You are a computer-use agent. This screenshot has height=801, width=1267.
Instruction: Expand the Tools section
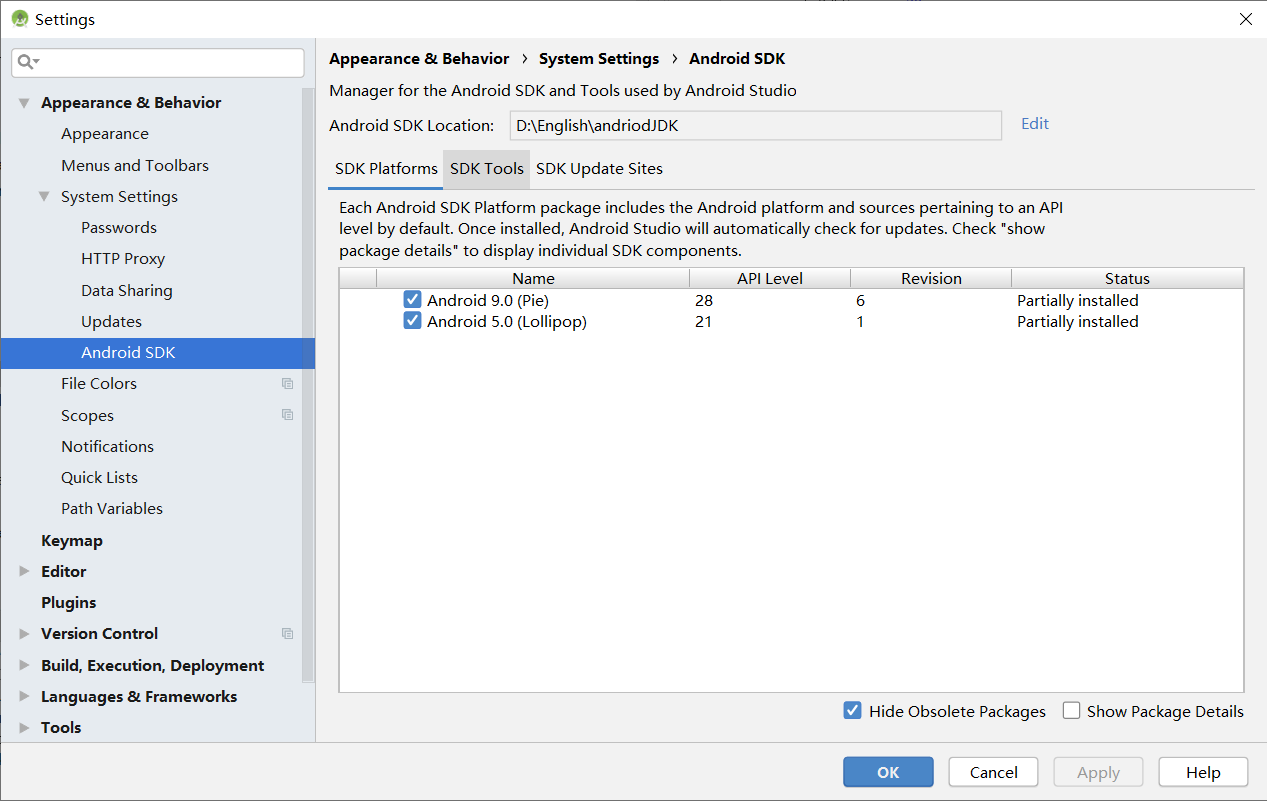(x=24, y=728)
